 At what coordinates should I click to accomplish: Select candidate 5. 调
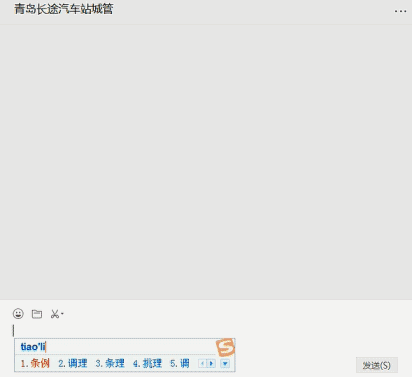pos(180,363)
